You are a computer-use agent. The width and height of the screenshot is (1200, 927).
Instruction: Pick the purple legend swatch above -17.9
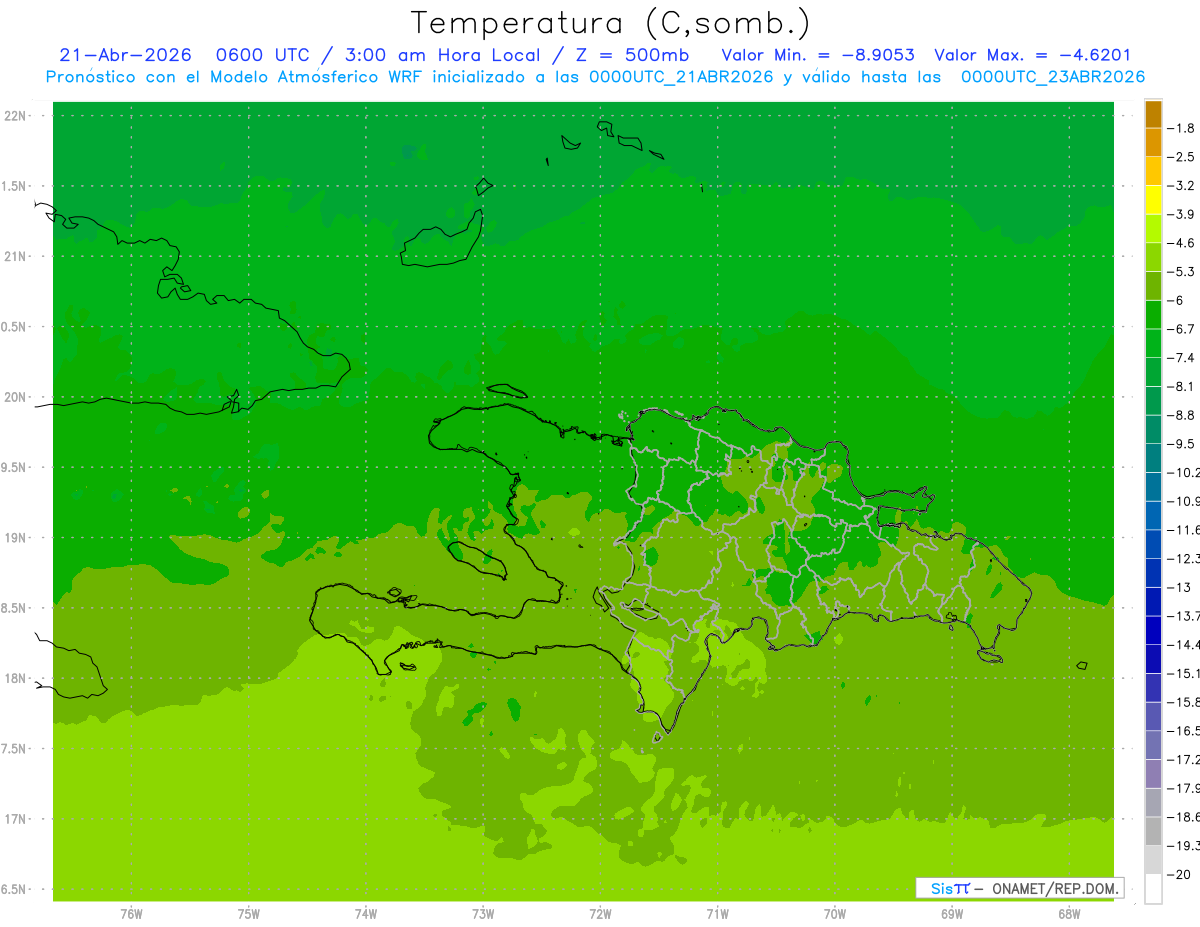pos(1153,774)
